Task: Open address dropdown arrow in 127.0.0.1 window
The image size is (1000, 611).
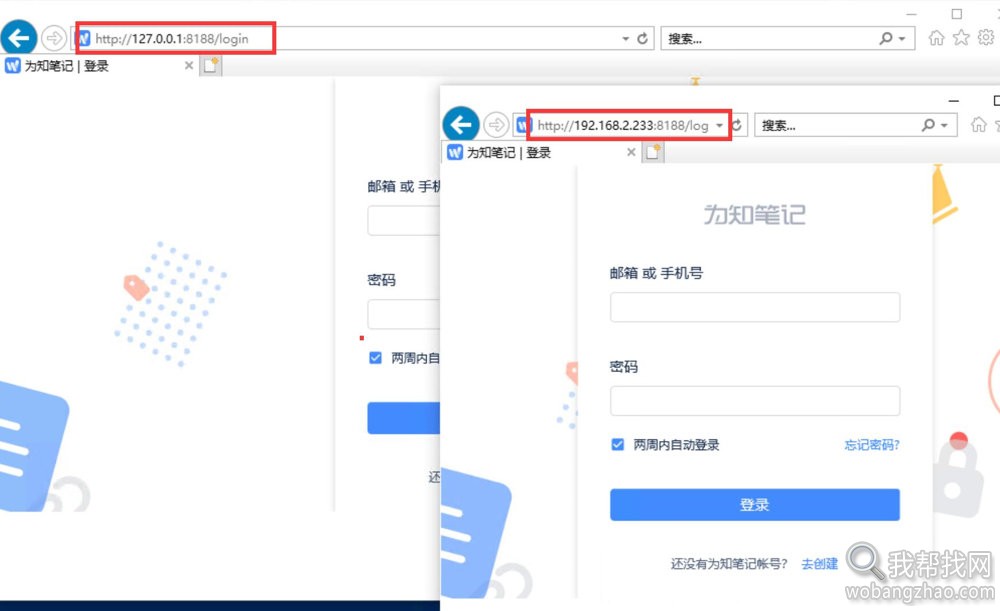Action: pos(625,39)
